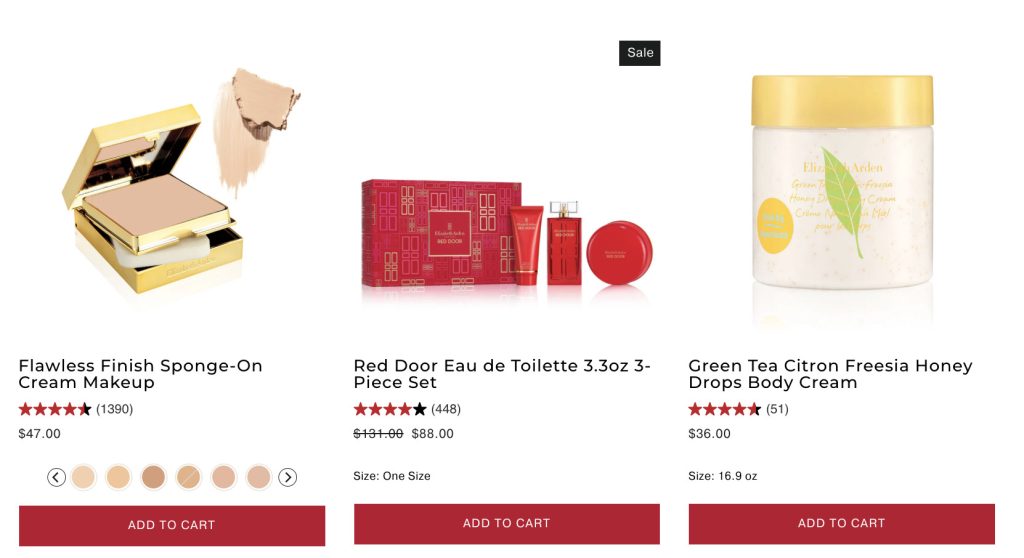This screenshot has height=558, width=1024.
Task: Add Green Tea Body Cream to cart
Action: tap(842, 523)
